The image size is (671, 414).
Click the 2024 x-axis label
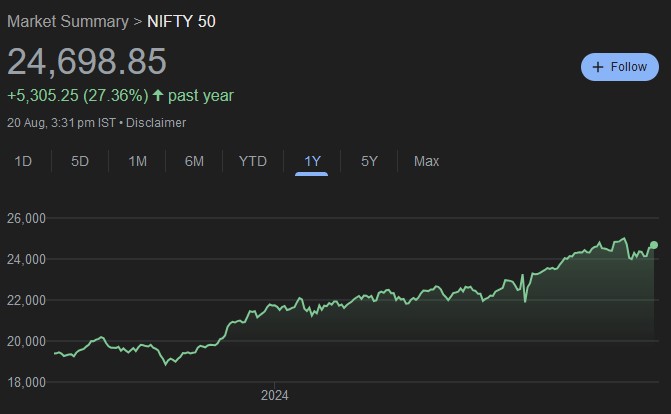(x=275, y=395)
